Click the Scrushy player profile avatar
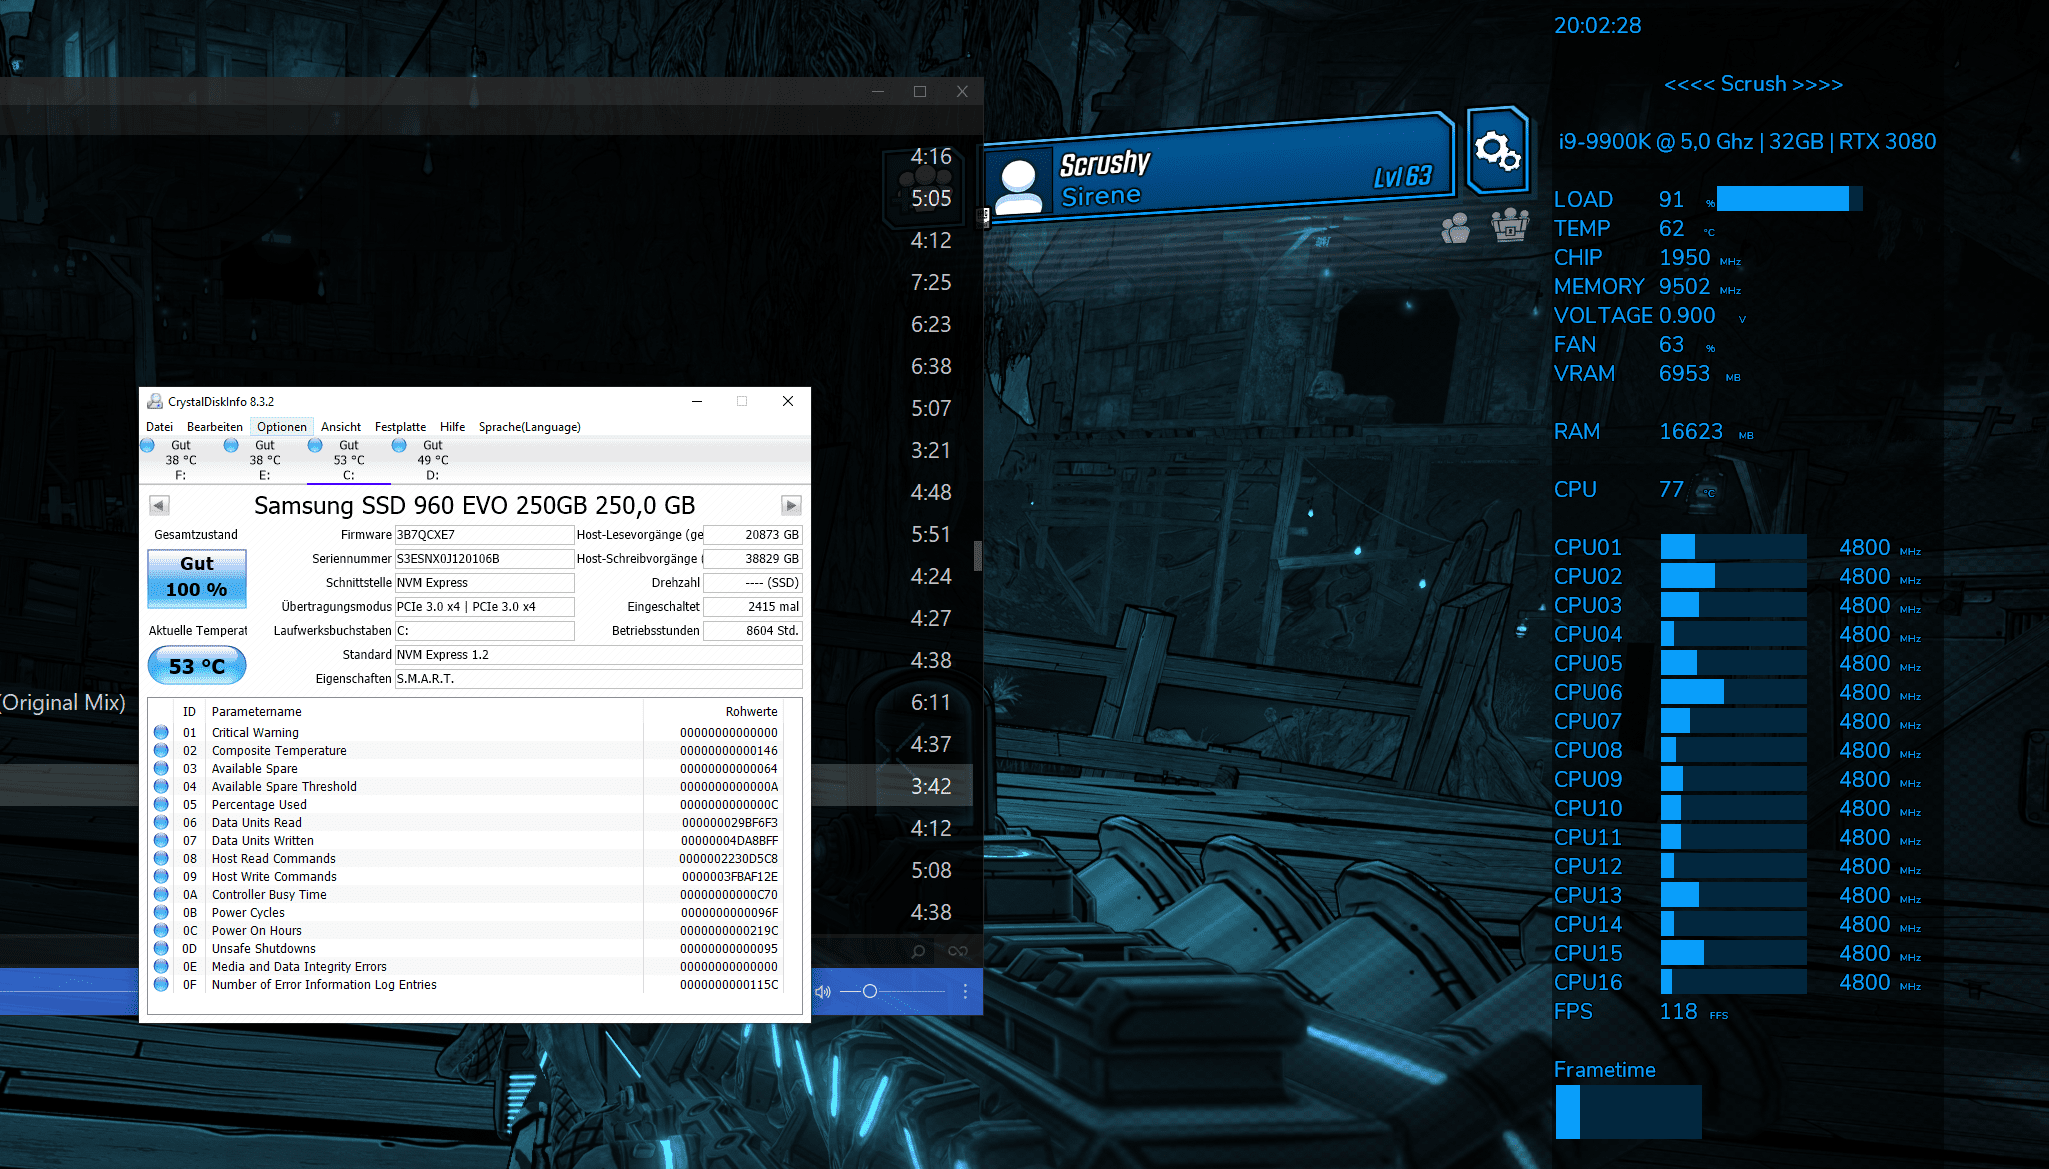Screen dimensions: 2049x1169 pyautogui.click(x=1019, y=186)
